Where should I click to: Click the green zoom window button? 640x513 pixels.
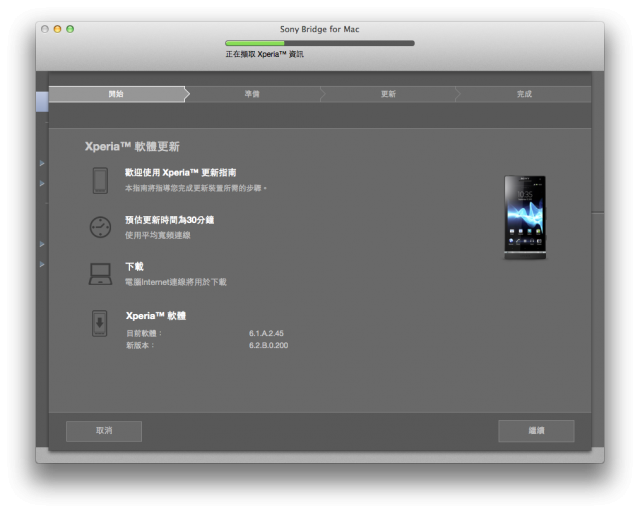point(70,29)
